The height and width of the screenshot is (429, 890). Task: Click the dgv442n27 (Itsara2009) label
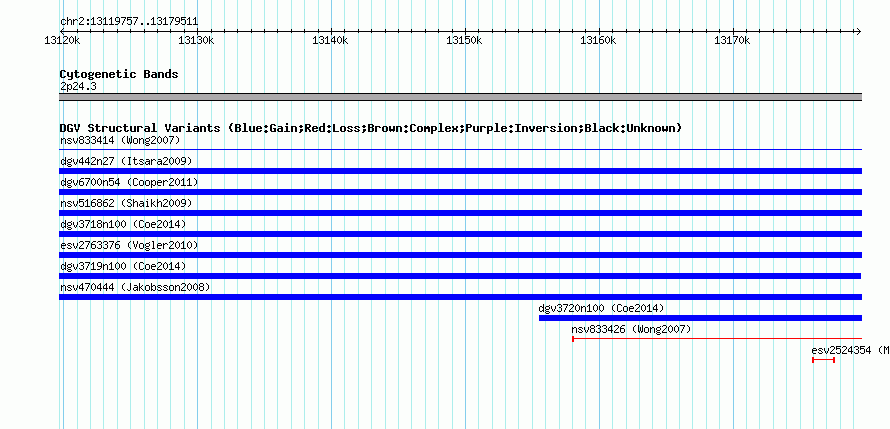pyautogui.click(x=126, y=161)
